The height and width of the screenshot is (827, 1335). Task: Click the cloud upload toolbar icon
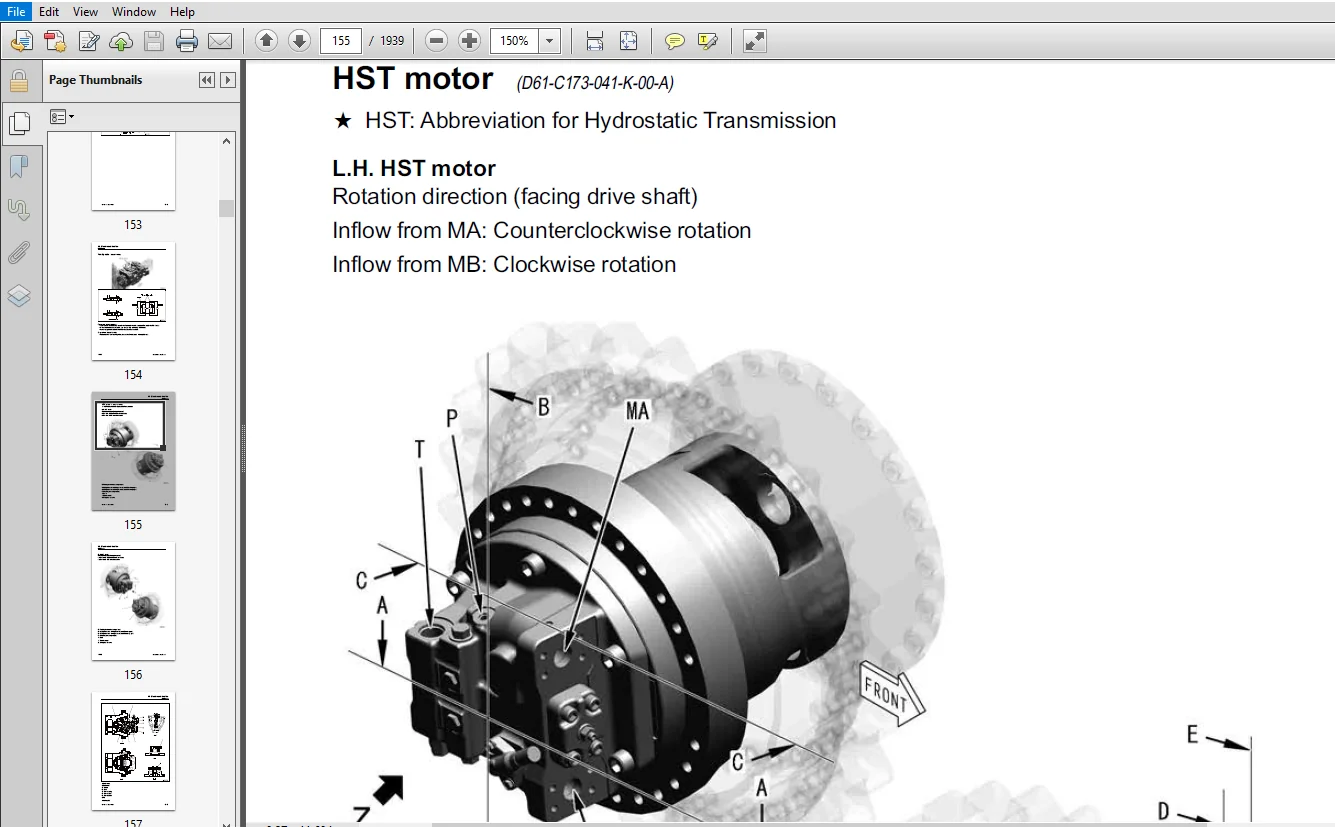click(121, 41)
